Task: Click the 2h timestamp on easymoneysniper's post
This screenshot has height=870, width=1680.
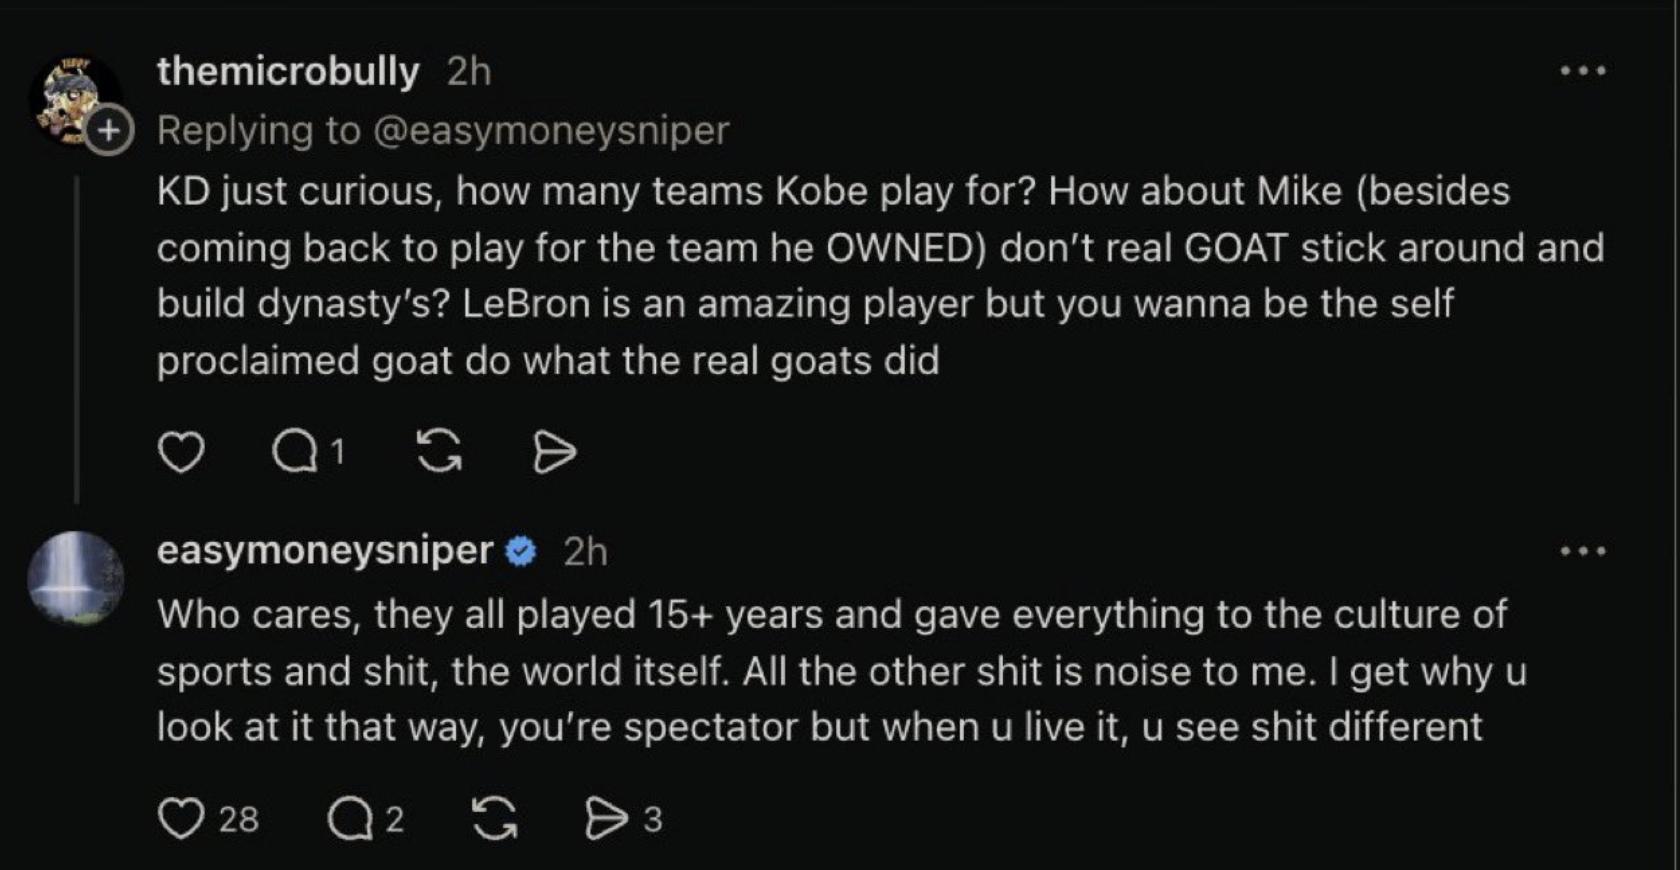Action: click(x=585, y=551)
